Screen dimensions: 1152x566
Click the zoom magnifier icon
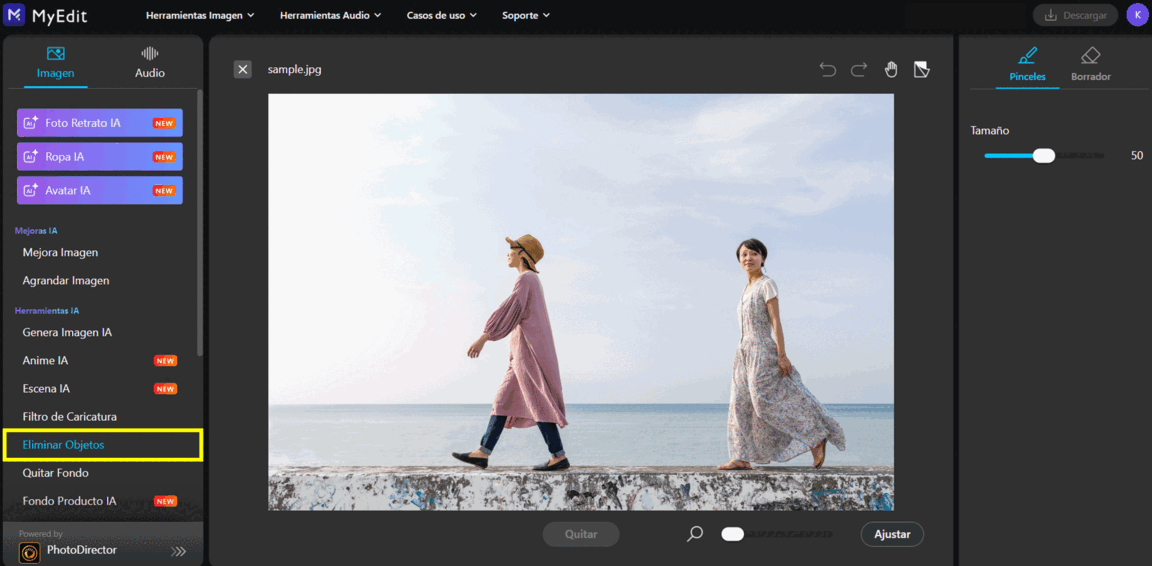pyautogui.click(x=694, y=534)
